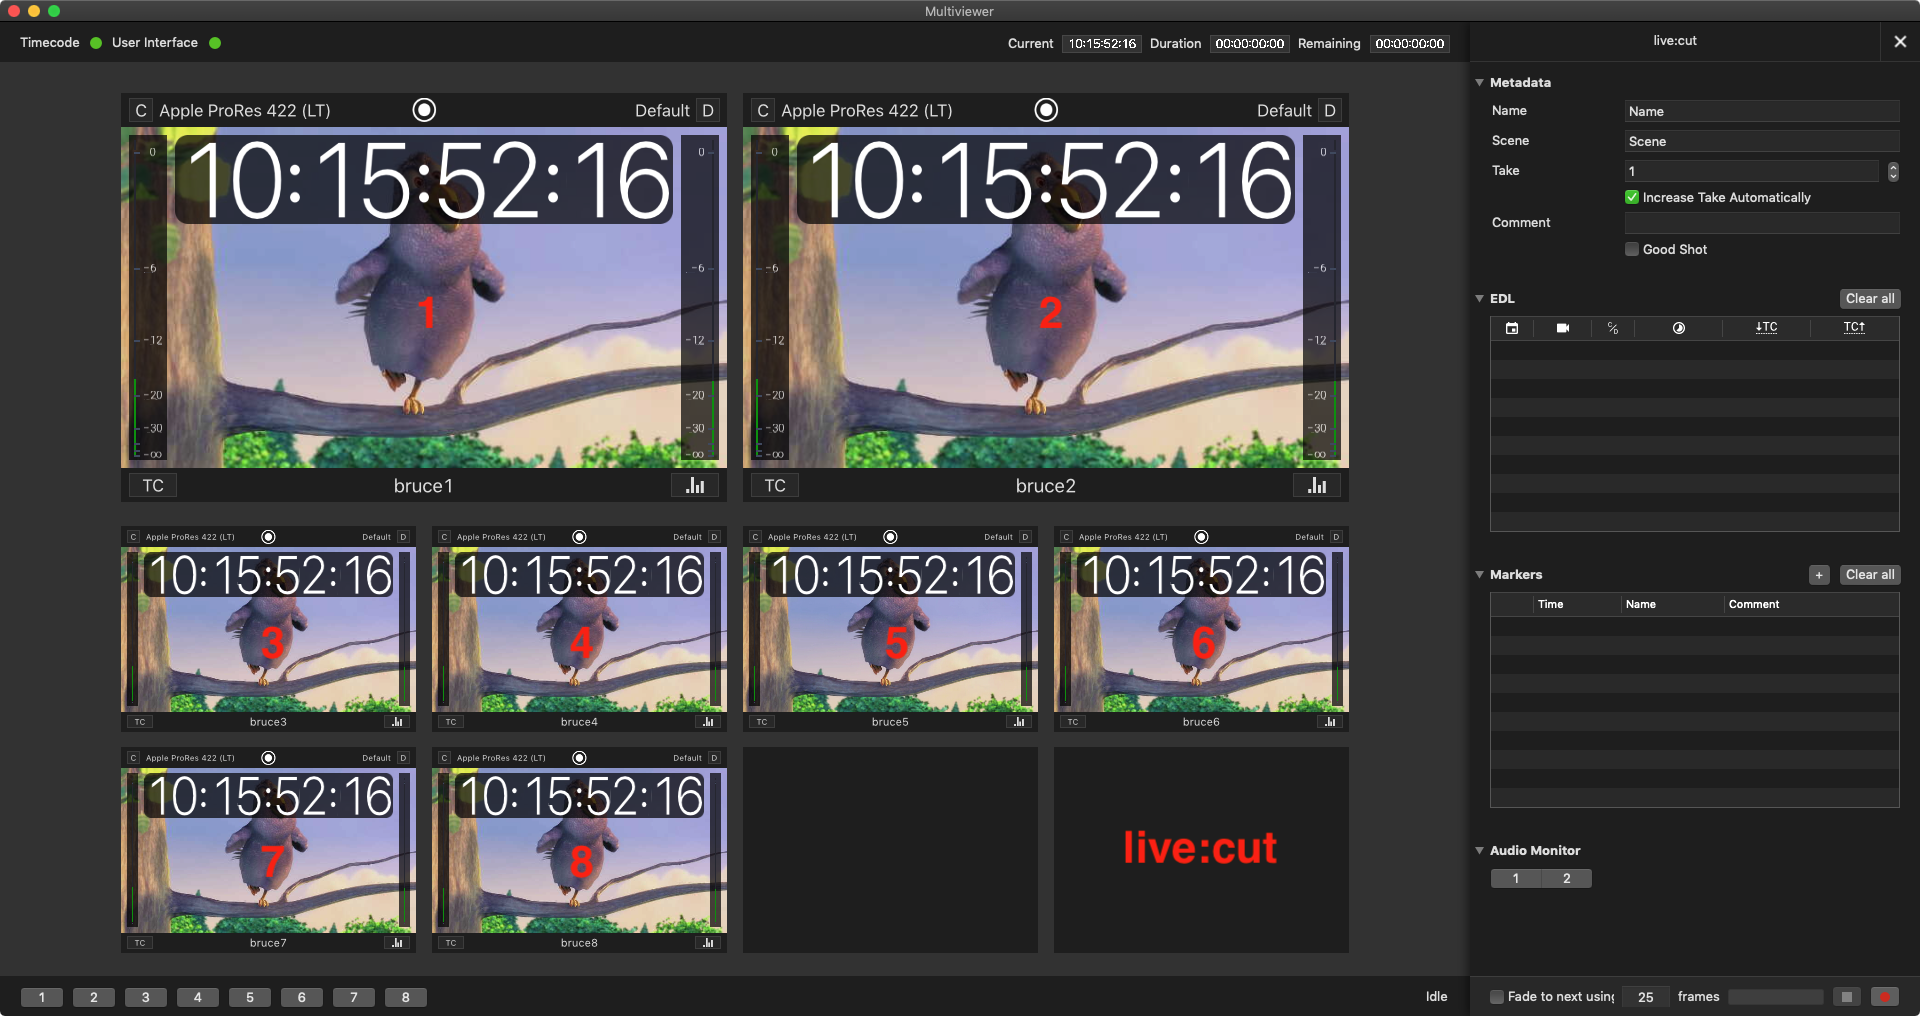Switch to camera 1 in bottom bar

(x=42, y=997)
